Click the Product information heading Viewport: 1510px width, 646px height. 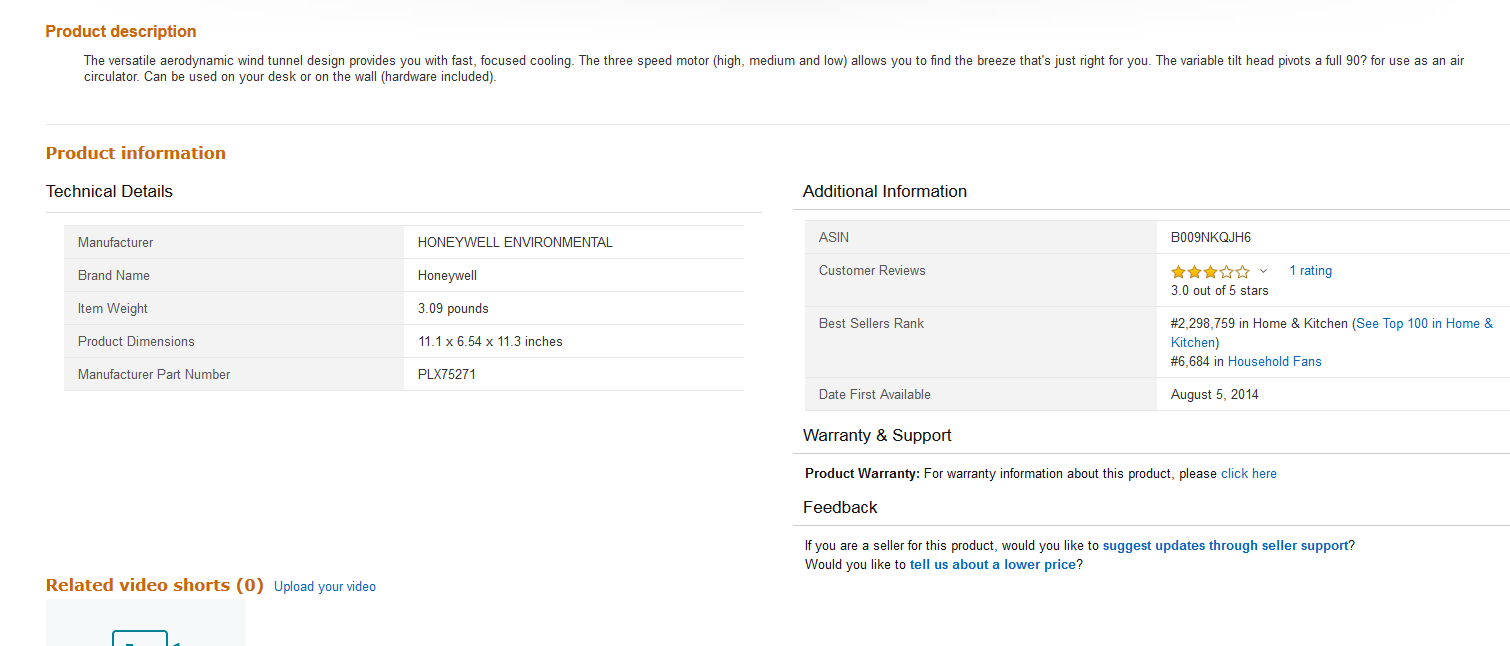tap(136, 153)
